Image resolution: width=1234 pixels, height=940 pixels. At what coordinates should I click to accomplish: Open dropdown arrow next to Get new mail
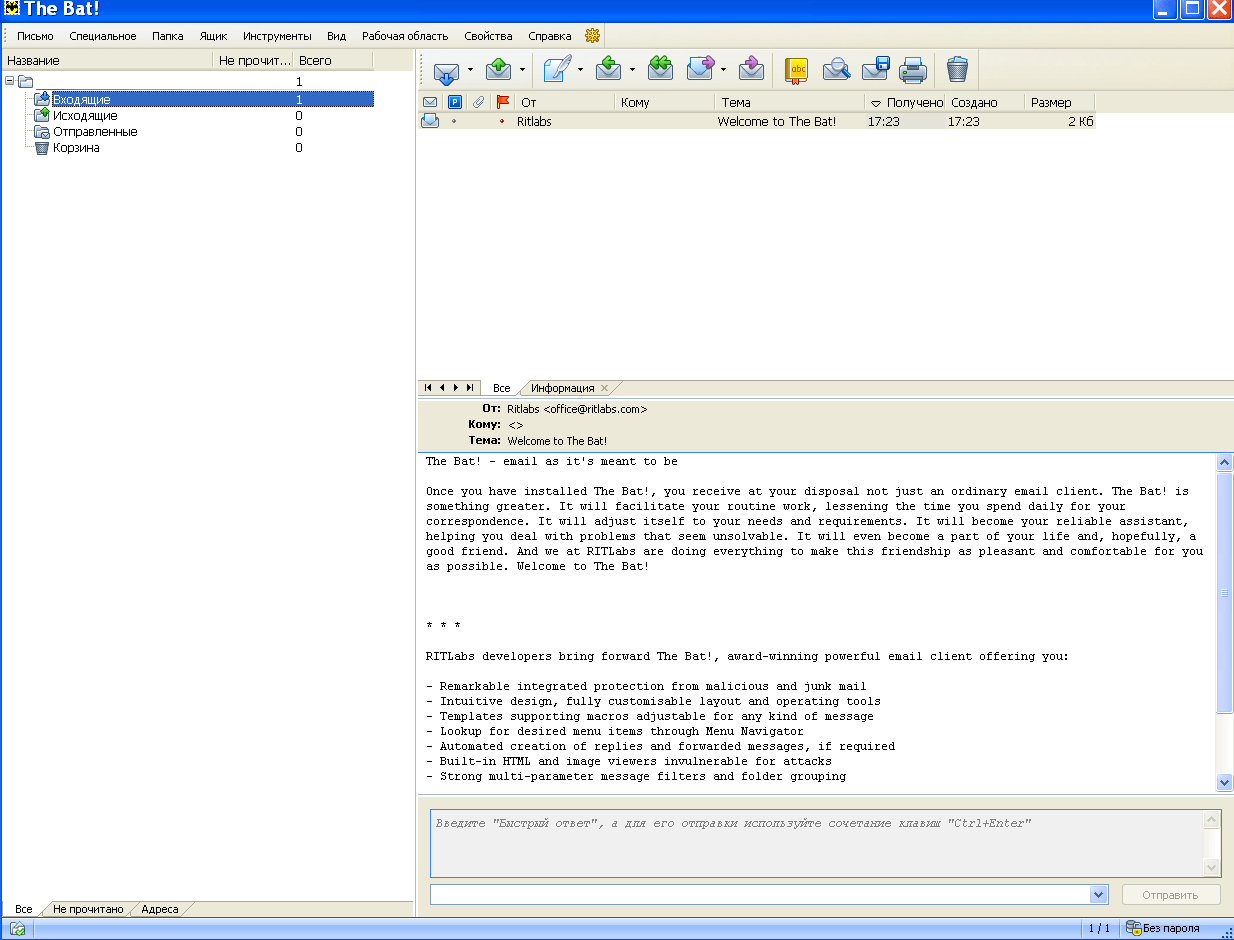[469, 71]
